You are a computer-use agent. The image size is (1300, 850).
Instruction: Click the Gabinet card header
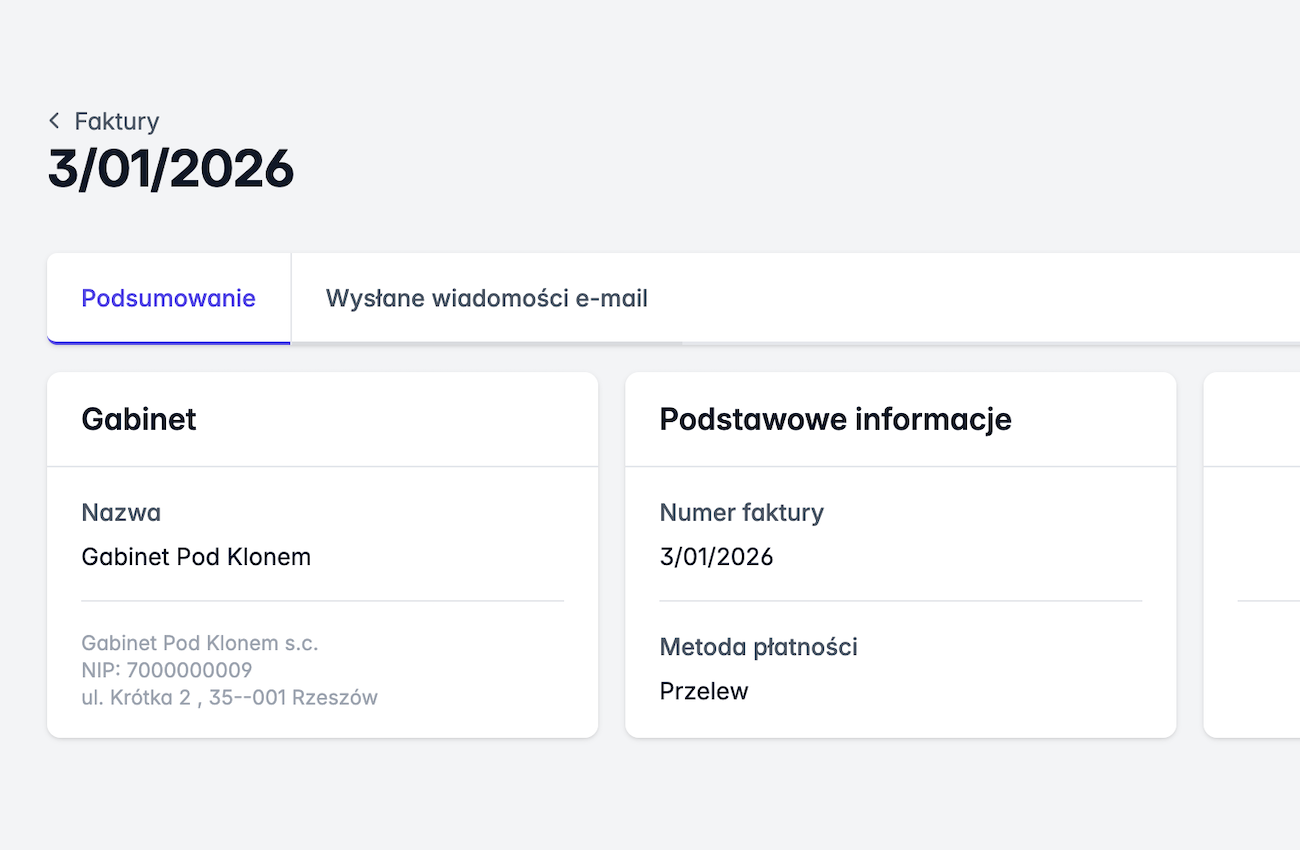[139, 419]
